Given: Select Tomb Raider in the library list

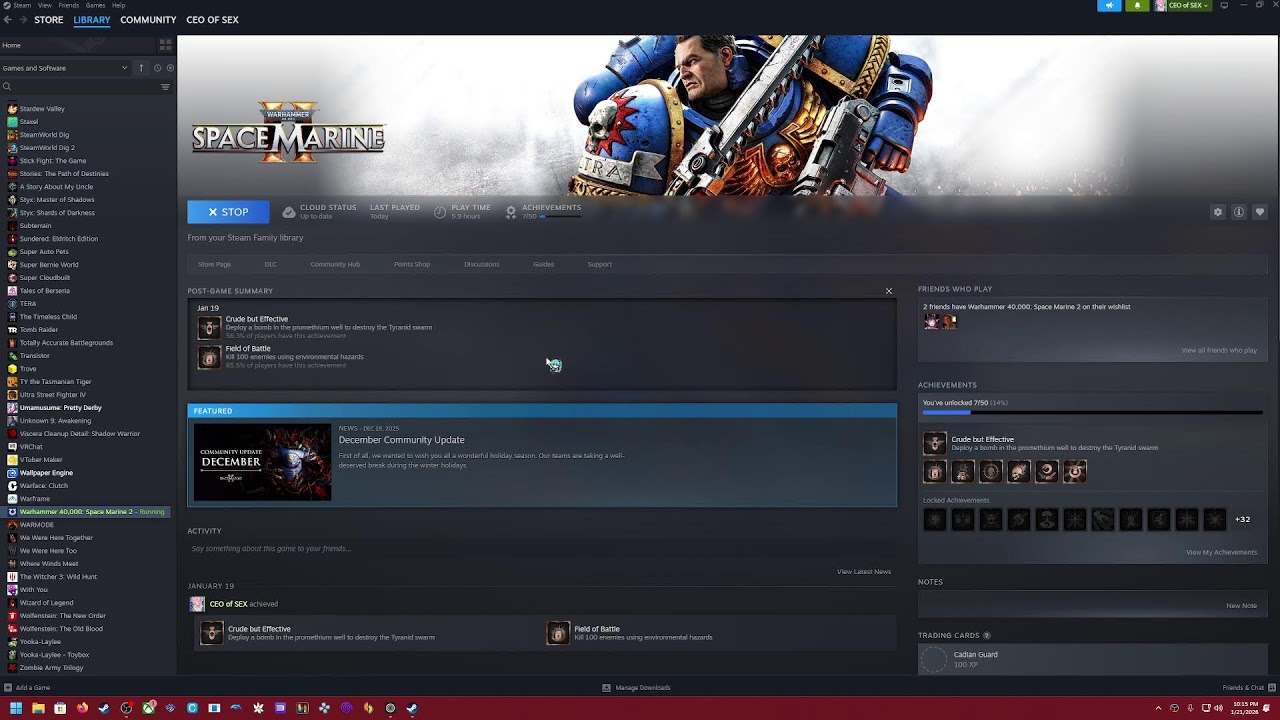Looking at the screenshot, I should [x=39, y=329].
